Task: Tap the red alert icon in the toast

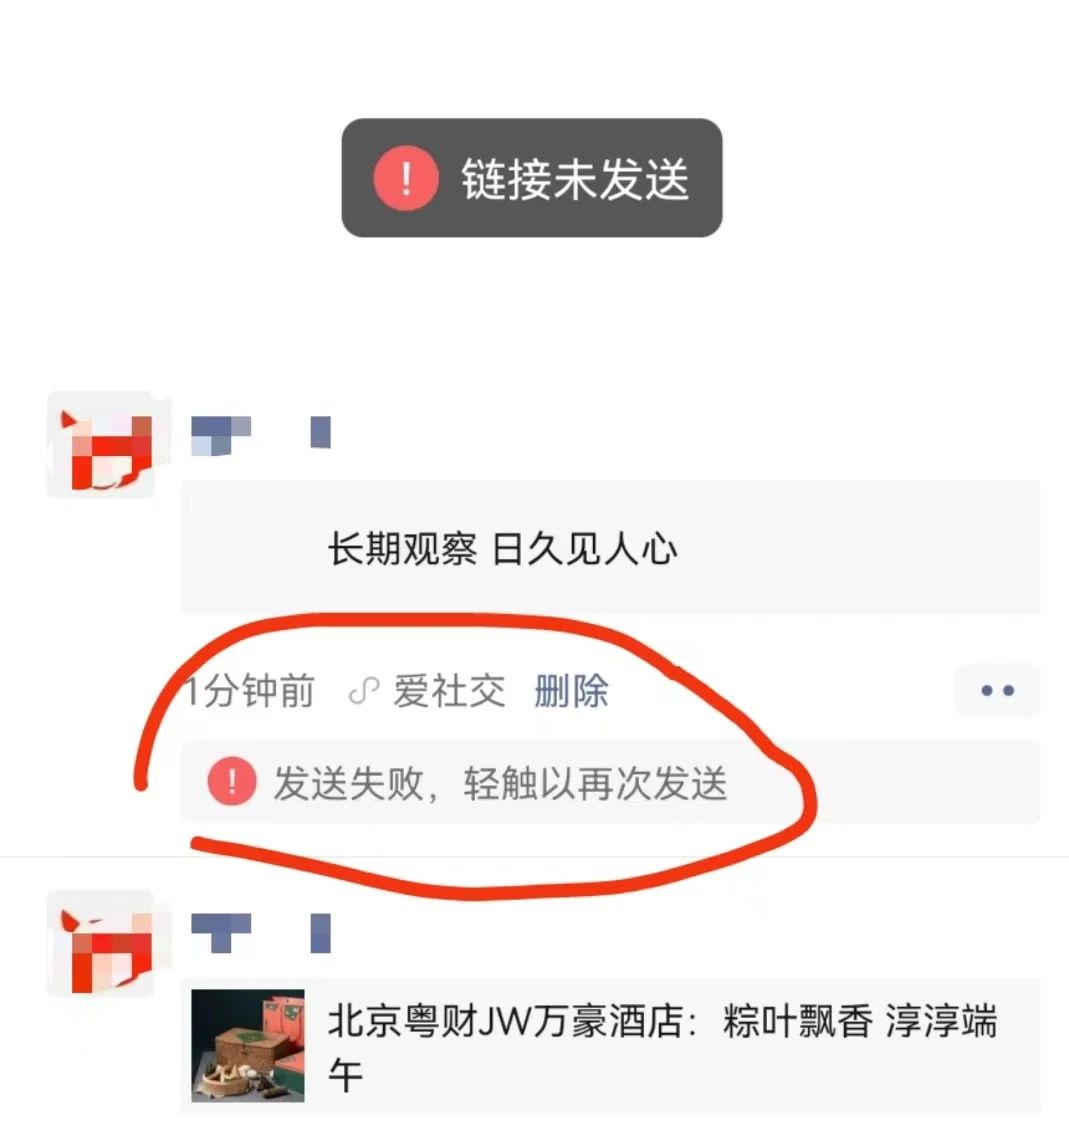Action: tap(406, 178)
